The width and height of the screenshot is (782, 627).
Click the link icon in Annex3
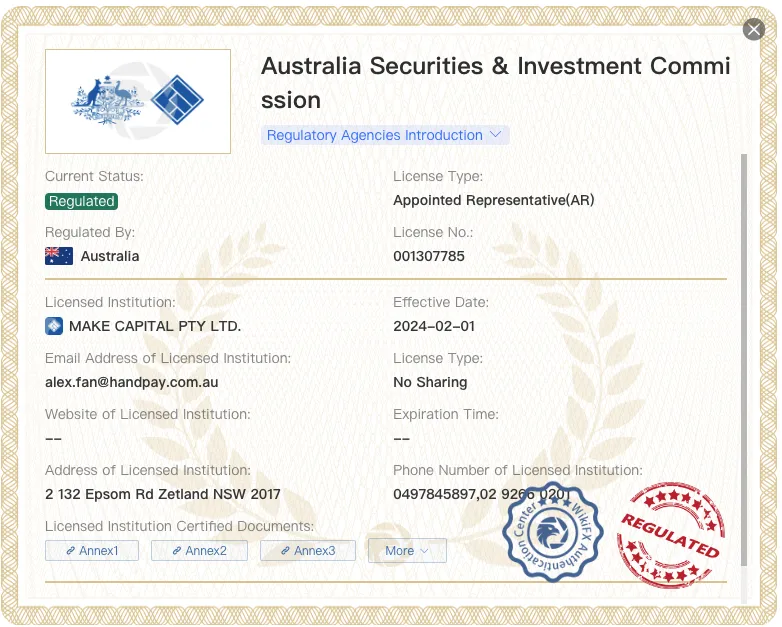(285, 551)
